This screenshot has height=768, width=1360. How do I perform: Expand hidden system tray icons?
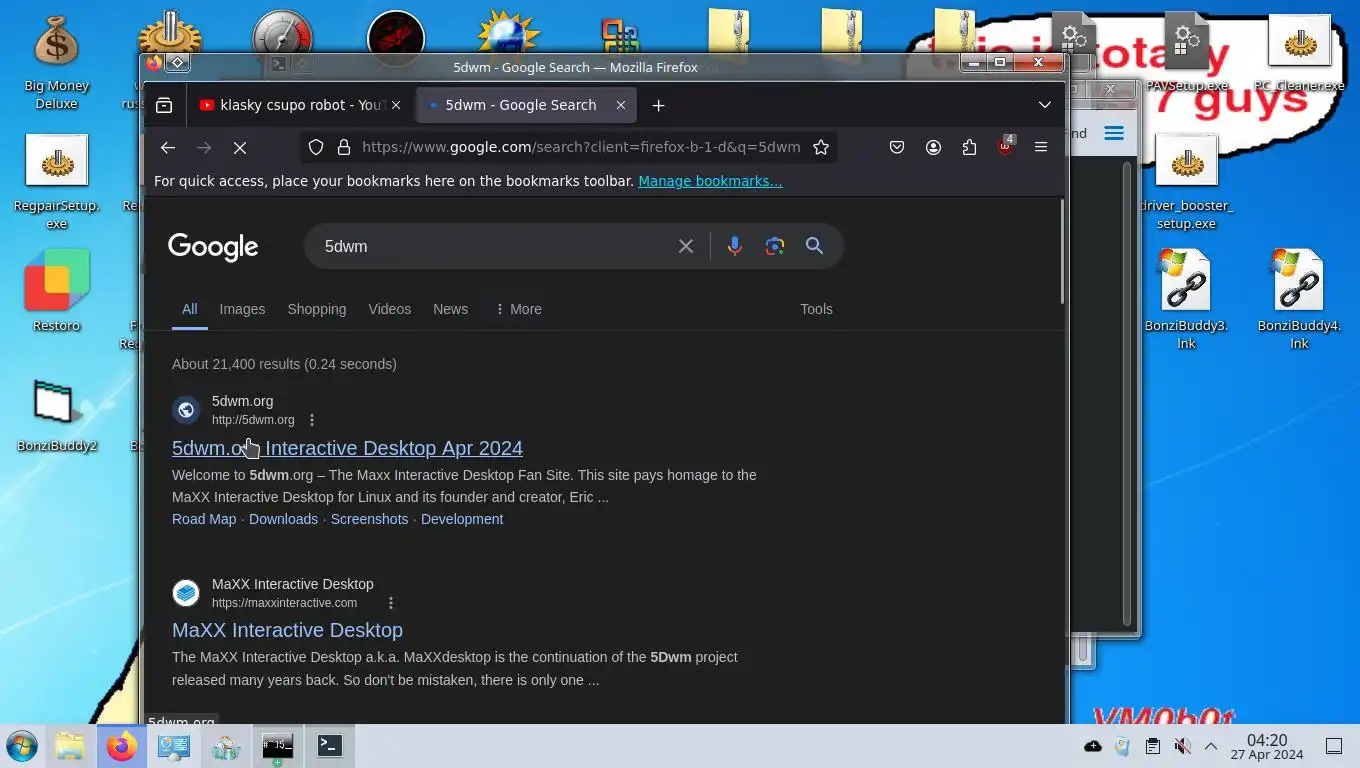(x=1211, y=746)
